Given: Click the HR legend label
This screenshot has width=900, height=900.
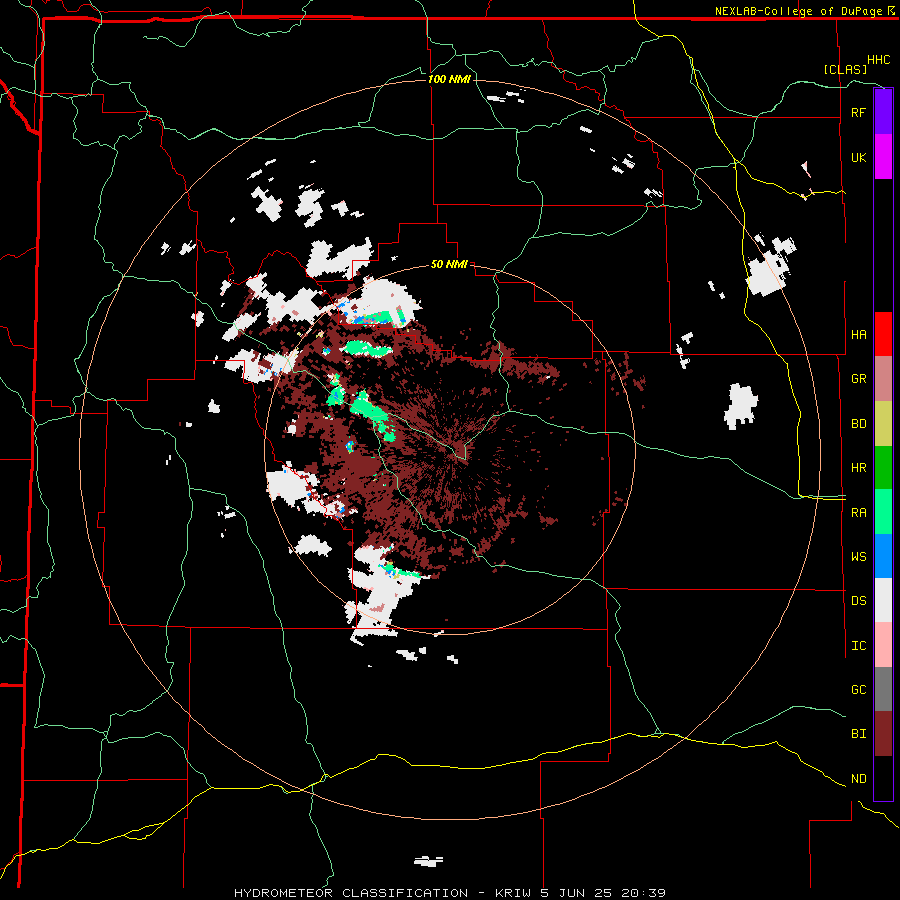Looking at the screenshot, I should coord(858,468).
